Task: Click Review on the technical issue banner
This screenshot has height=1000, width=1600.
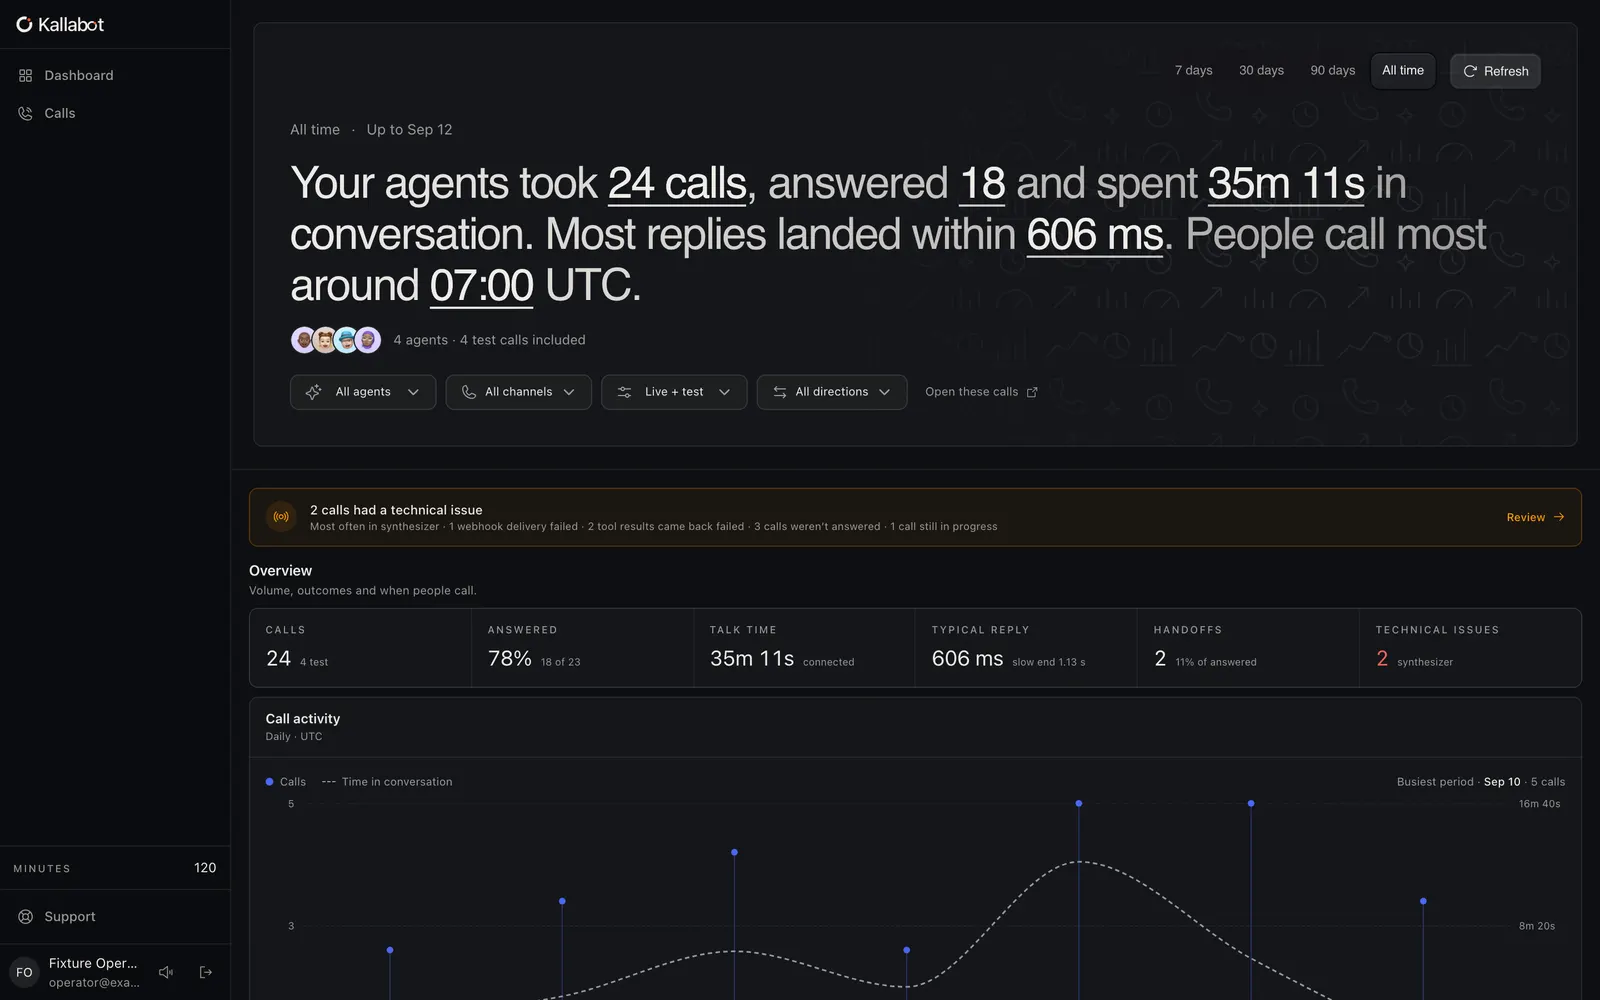Action: coord(1535,517)
